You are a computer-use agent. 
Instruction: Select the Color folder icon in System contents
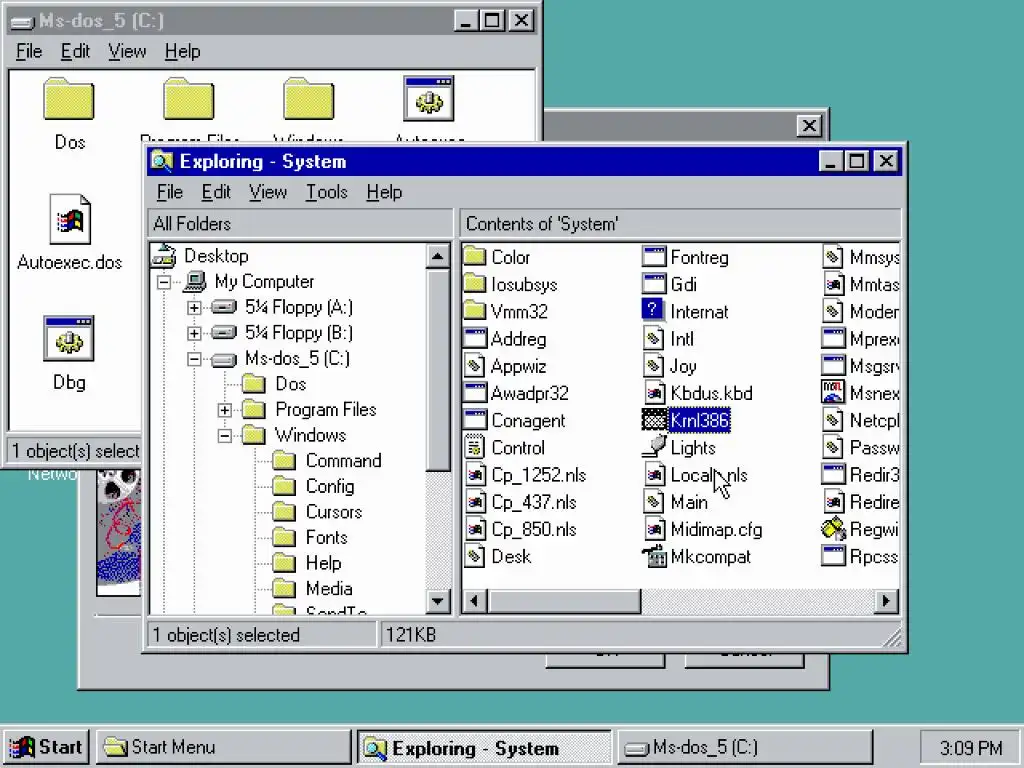(x=475, y=257)
